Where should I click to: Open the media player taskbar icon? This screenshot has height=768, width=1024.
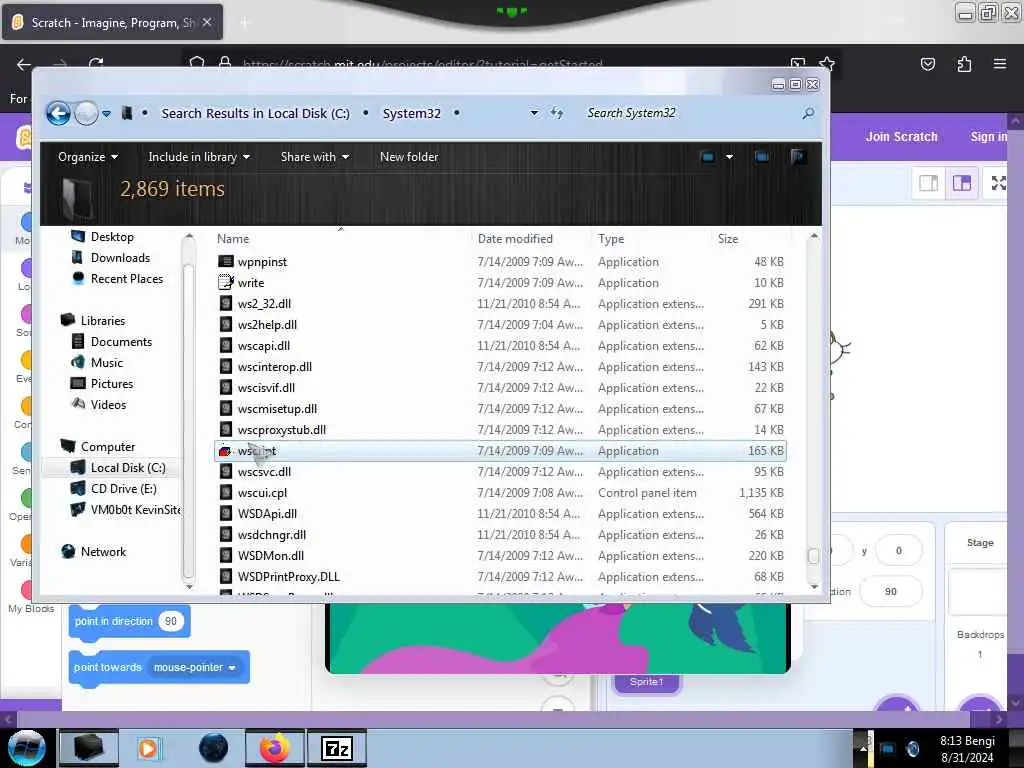tap(148, 748)
